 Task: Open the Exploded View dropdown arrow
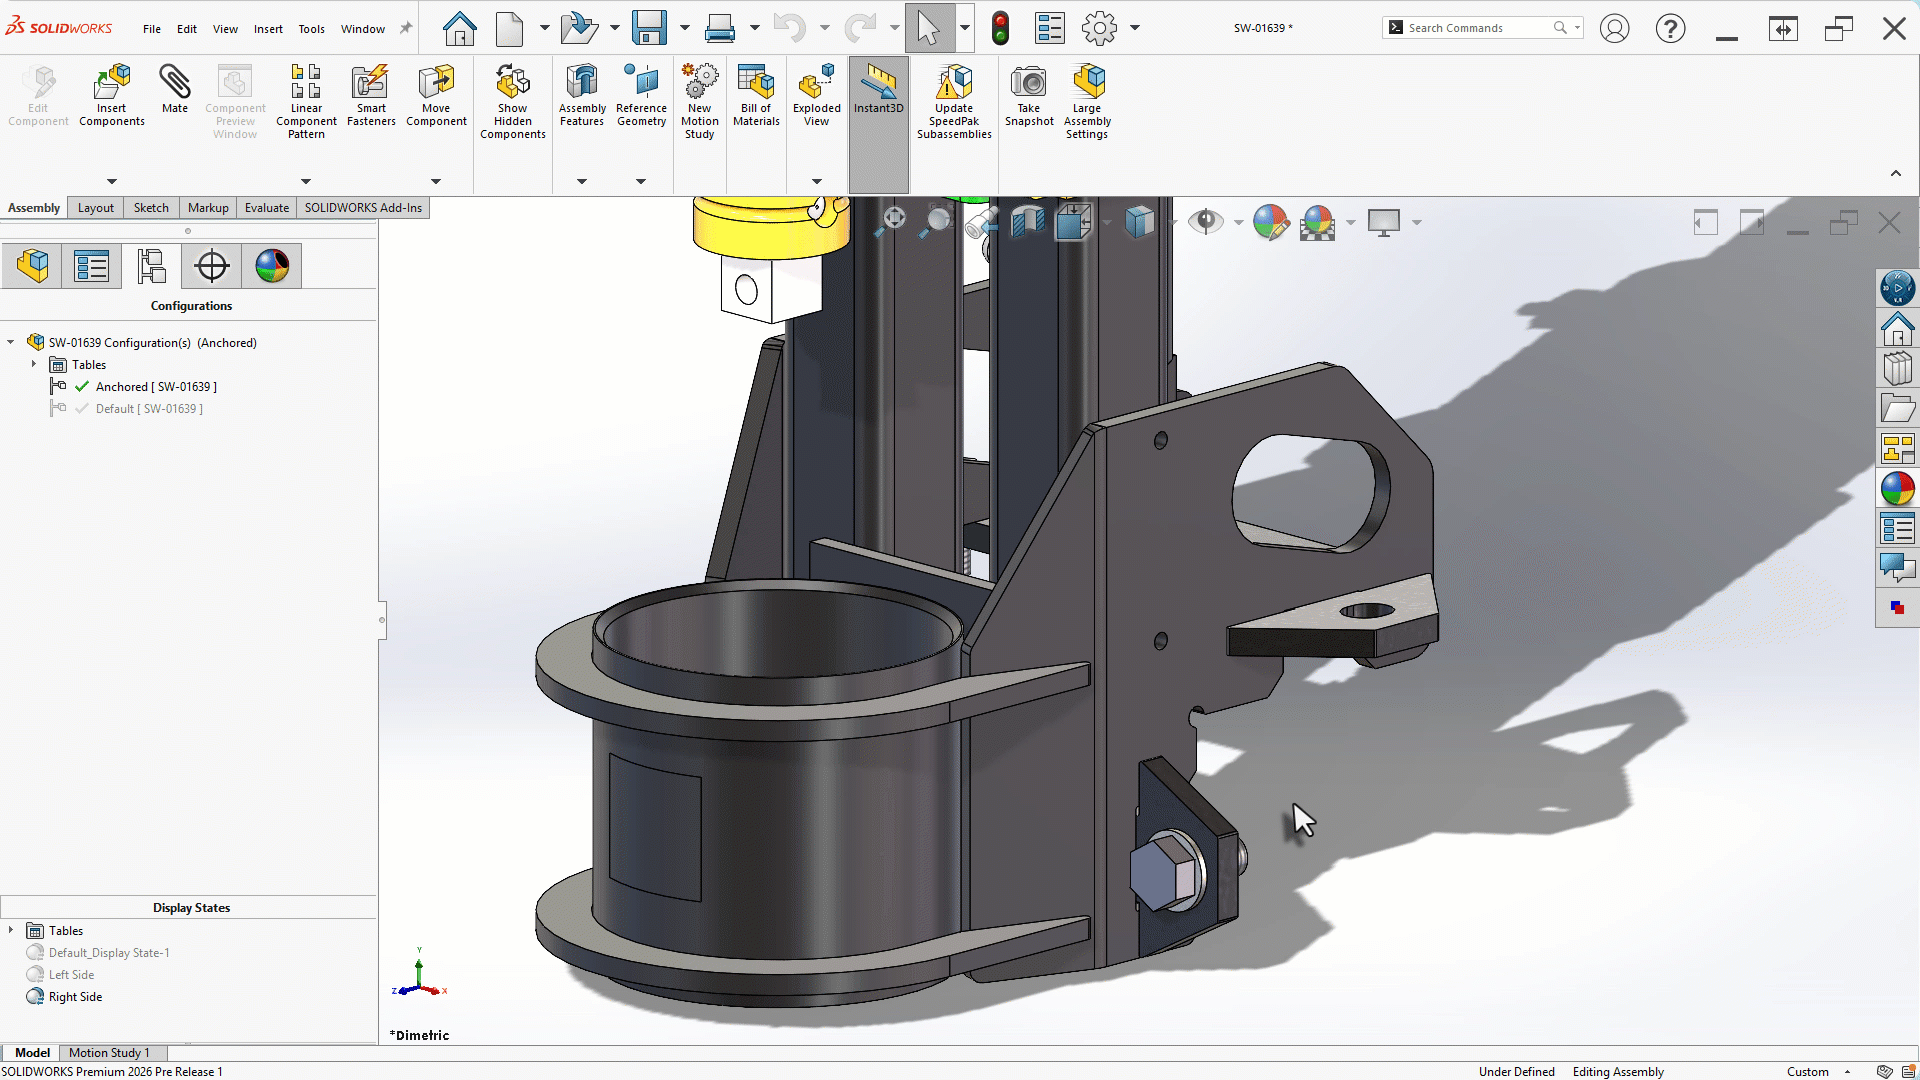816,181
